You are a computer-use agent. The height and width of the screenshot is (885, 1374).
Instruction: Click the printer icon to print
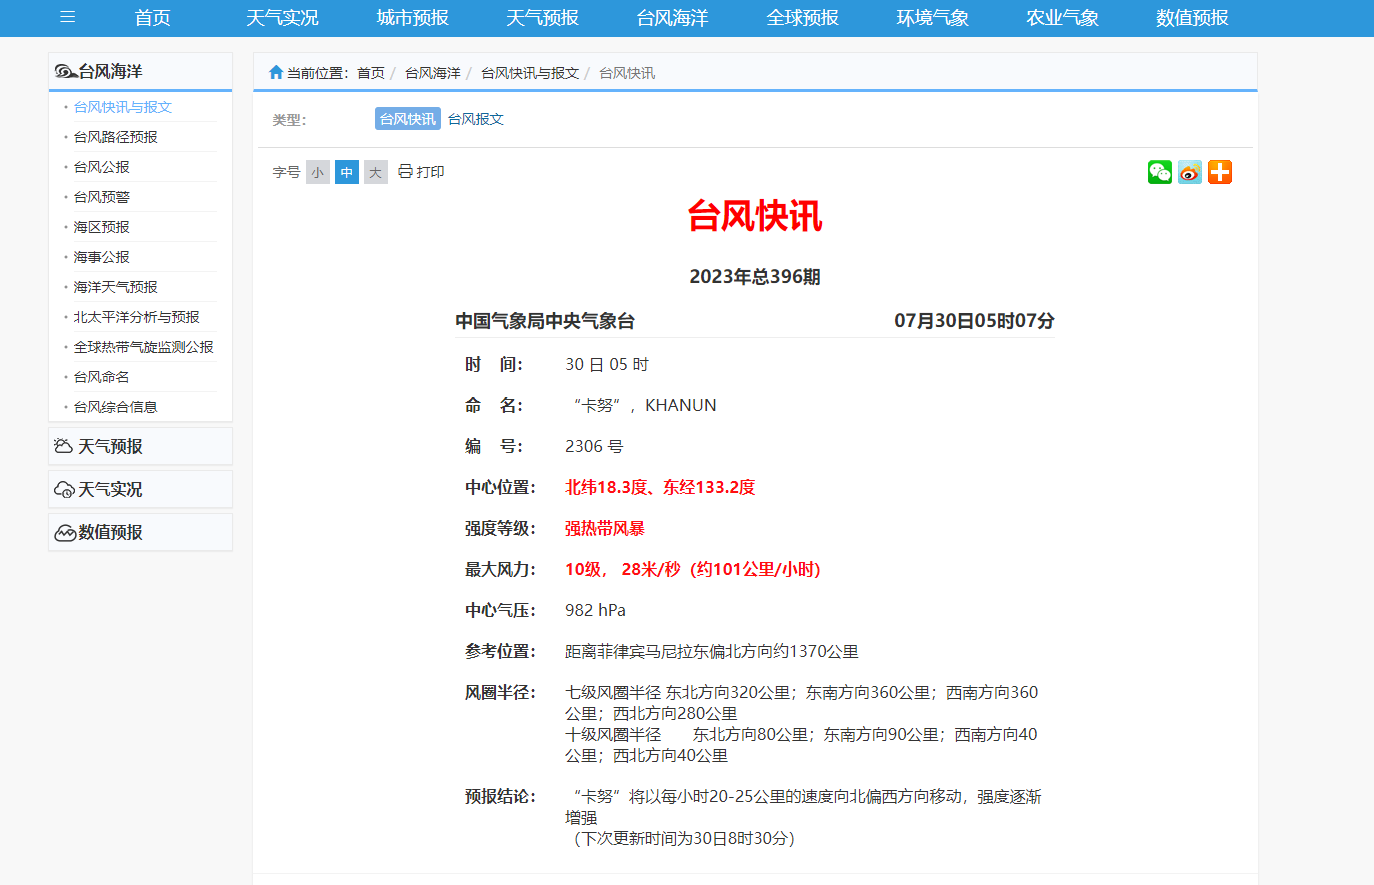click(405, 172)
